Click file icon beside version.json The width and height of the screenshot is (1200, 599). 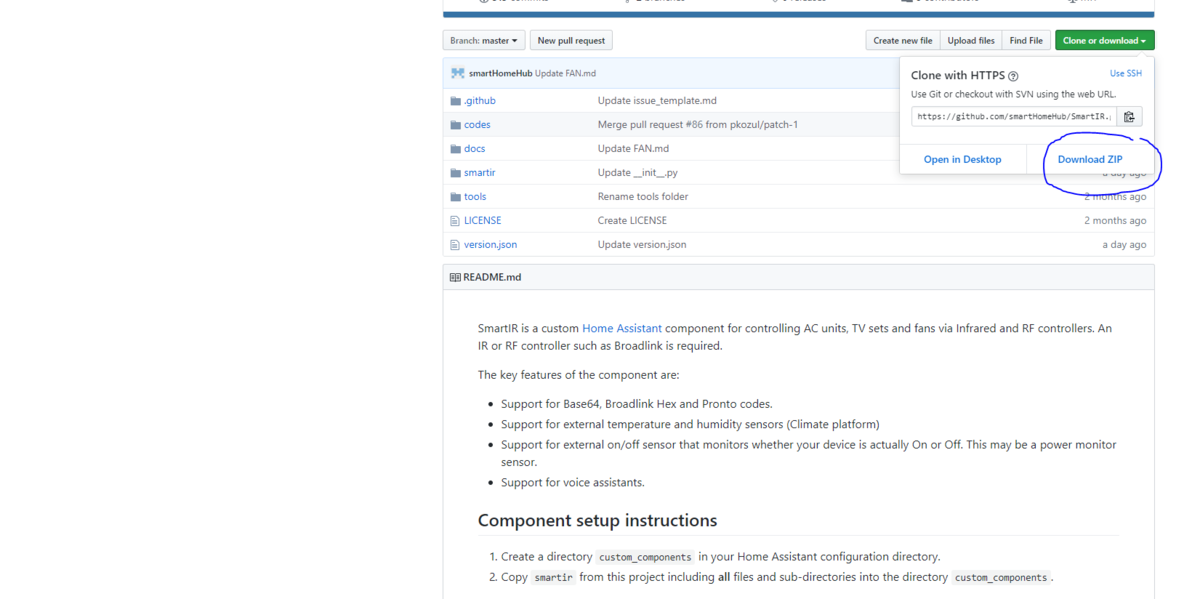coord(455,245)
